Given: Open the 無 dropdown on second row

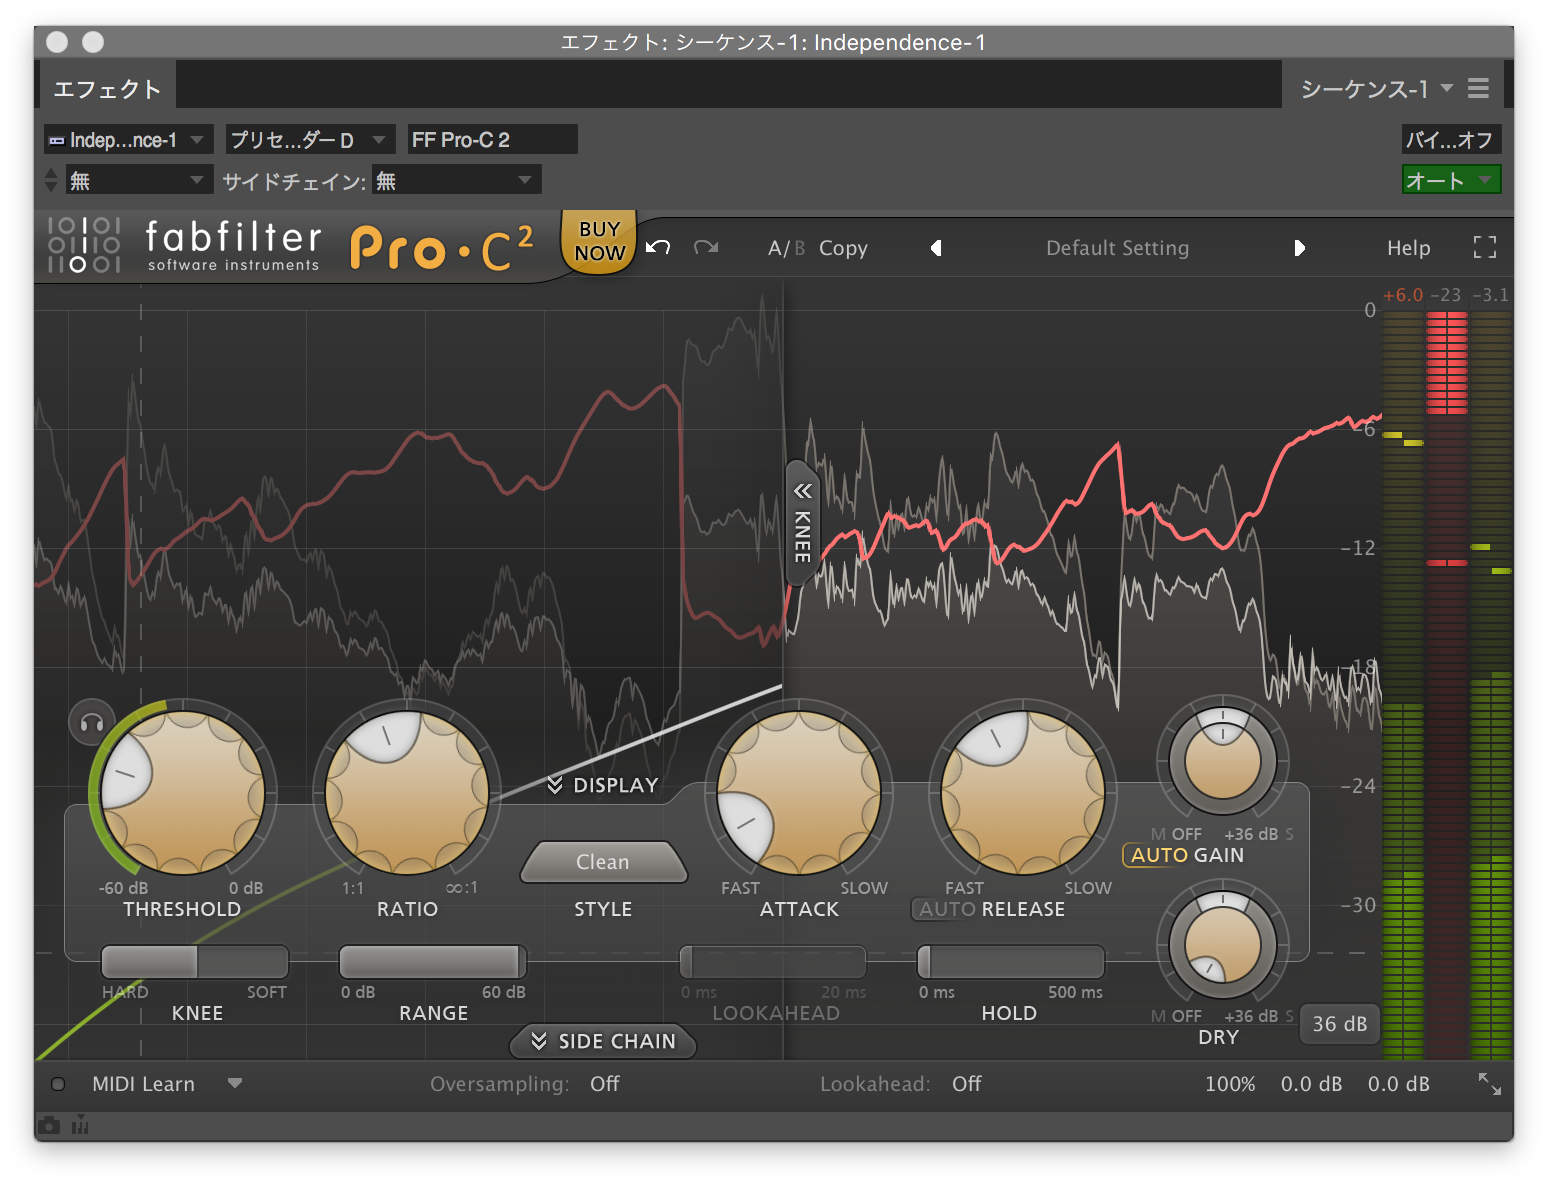Looking at the screenshot, I should (x=139, y=180).
